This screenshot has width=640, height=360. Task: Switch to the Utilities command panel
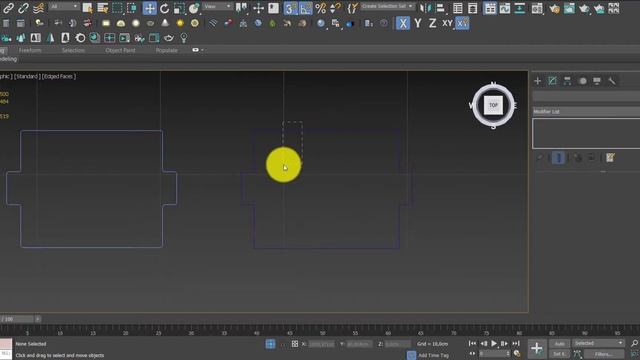click(x=612, y=81)
